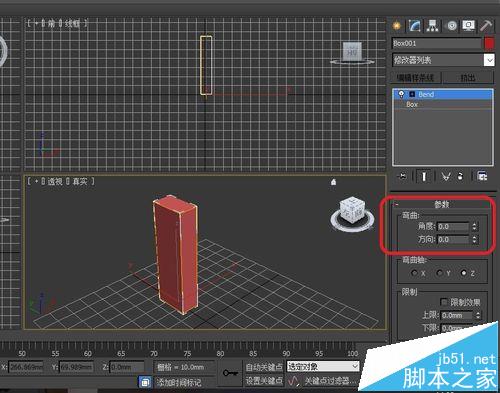Click the 角度 value field
Screen dimensions: 500x393
pos(453,226)
